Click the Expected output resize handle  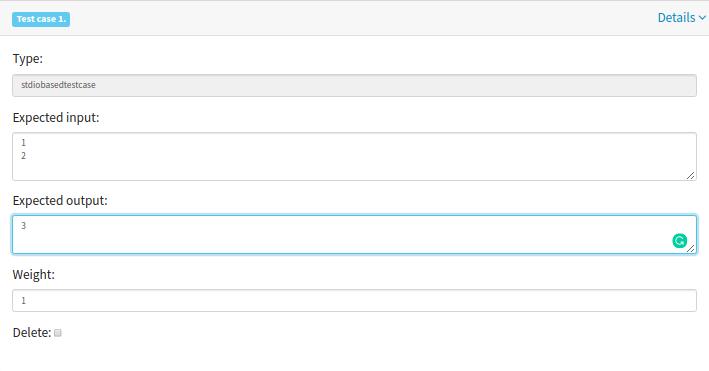coord(691,248)
